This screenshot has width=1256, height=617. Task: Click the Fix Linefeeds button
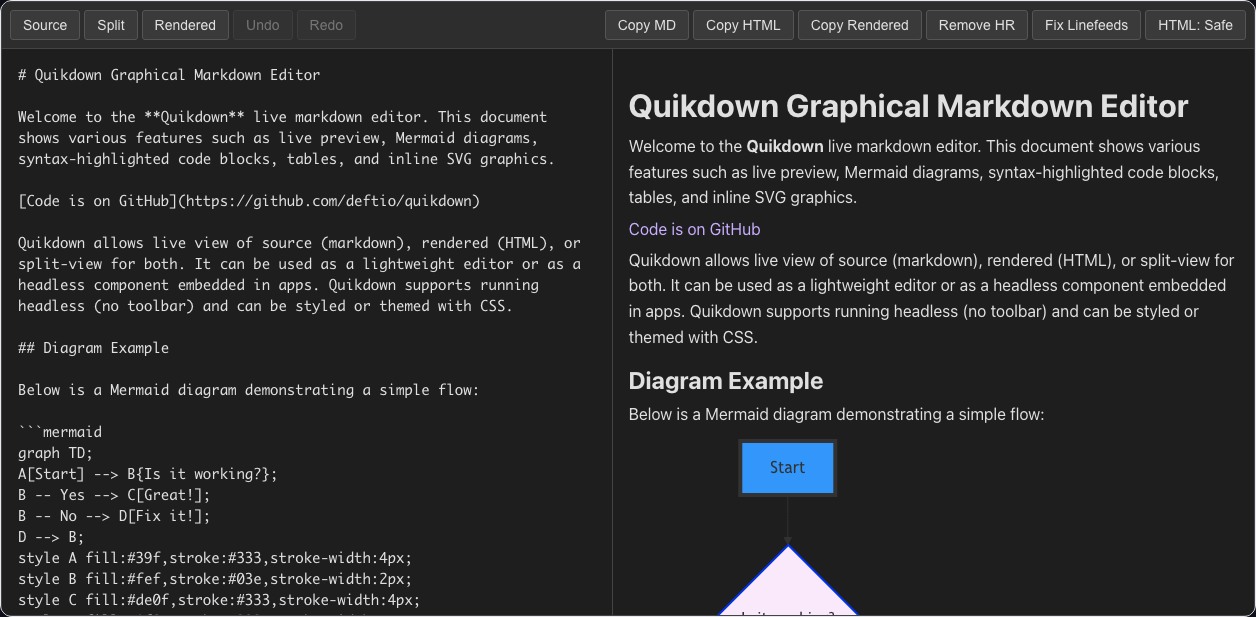pos(1086,25)
